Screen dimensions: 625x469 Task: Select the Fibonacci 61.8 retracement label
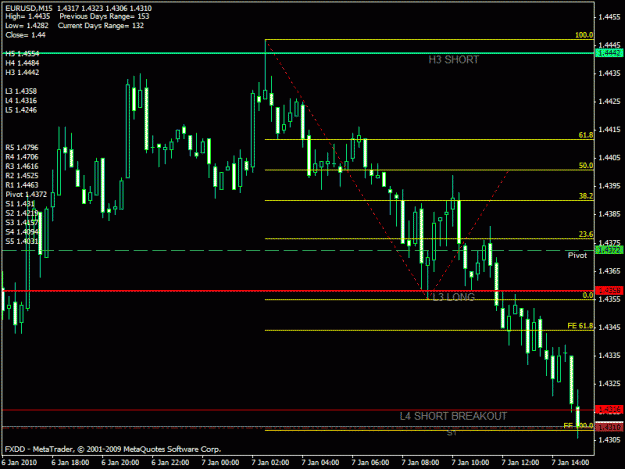tap(586, 135)
